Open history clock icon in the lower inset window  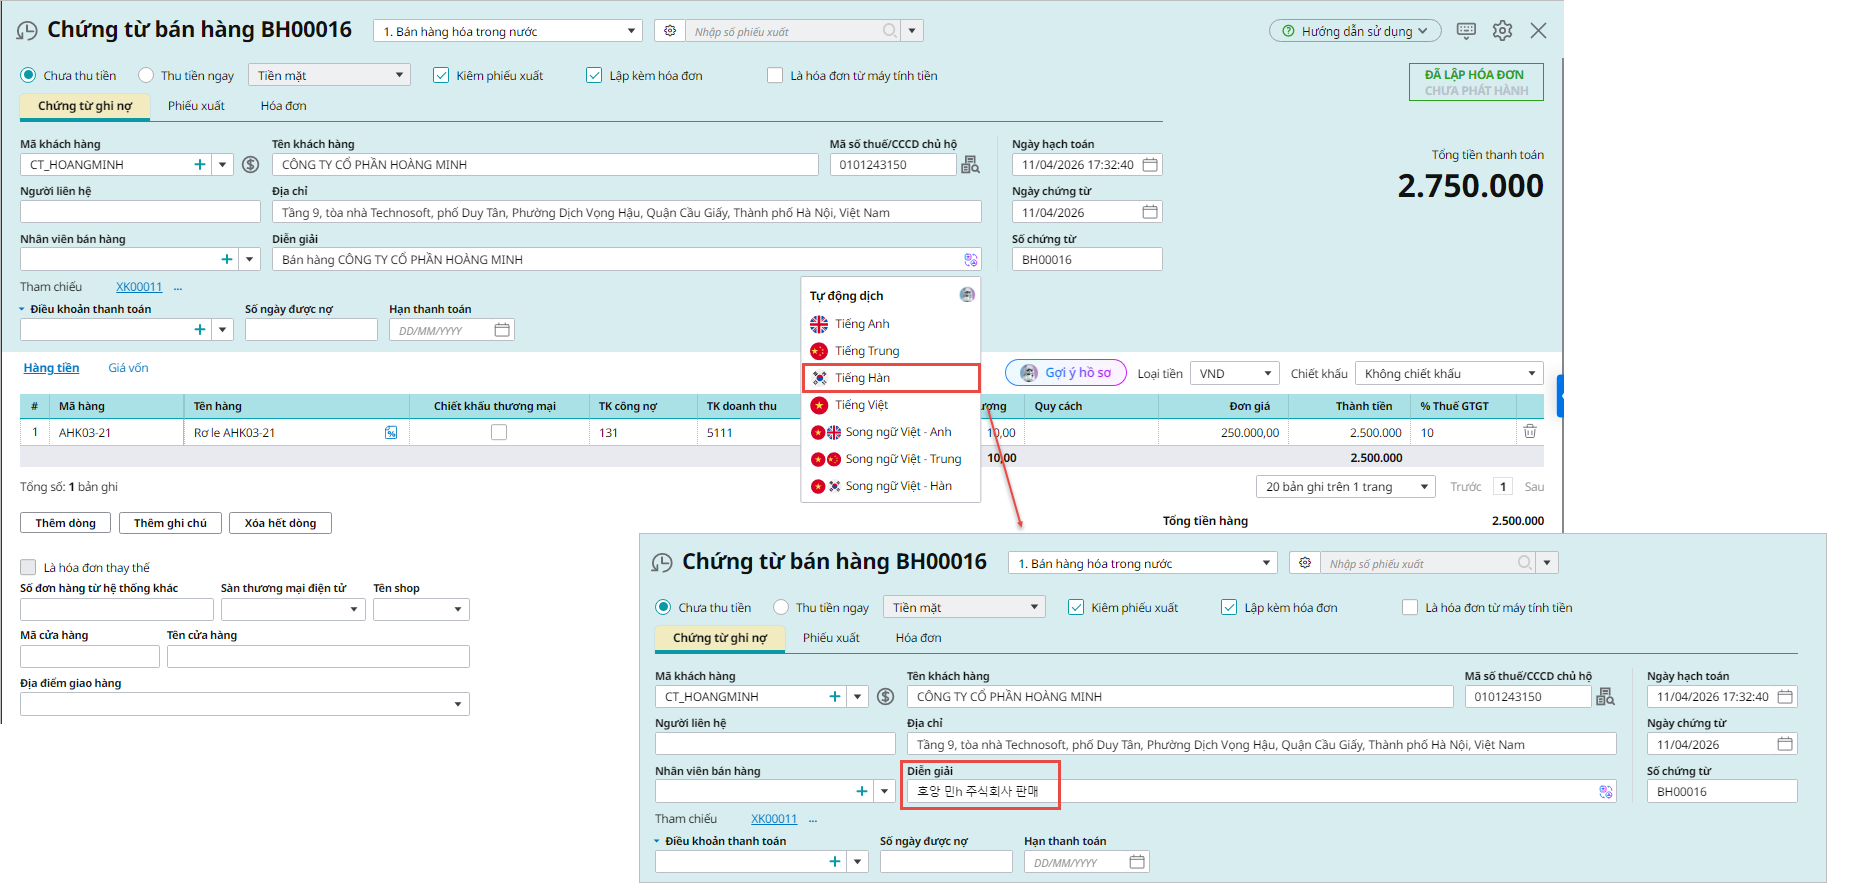(x=662, y=563)
